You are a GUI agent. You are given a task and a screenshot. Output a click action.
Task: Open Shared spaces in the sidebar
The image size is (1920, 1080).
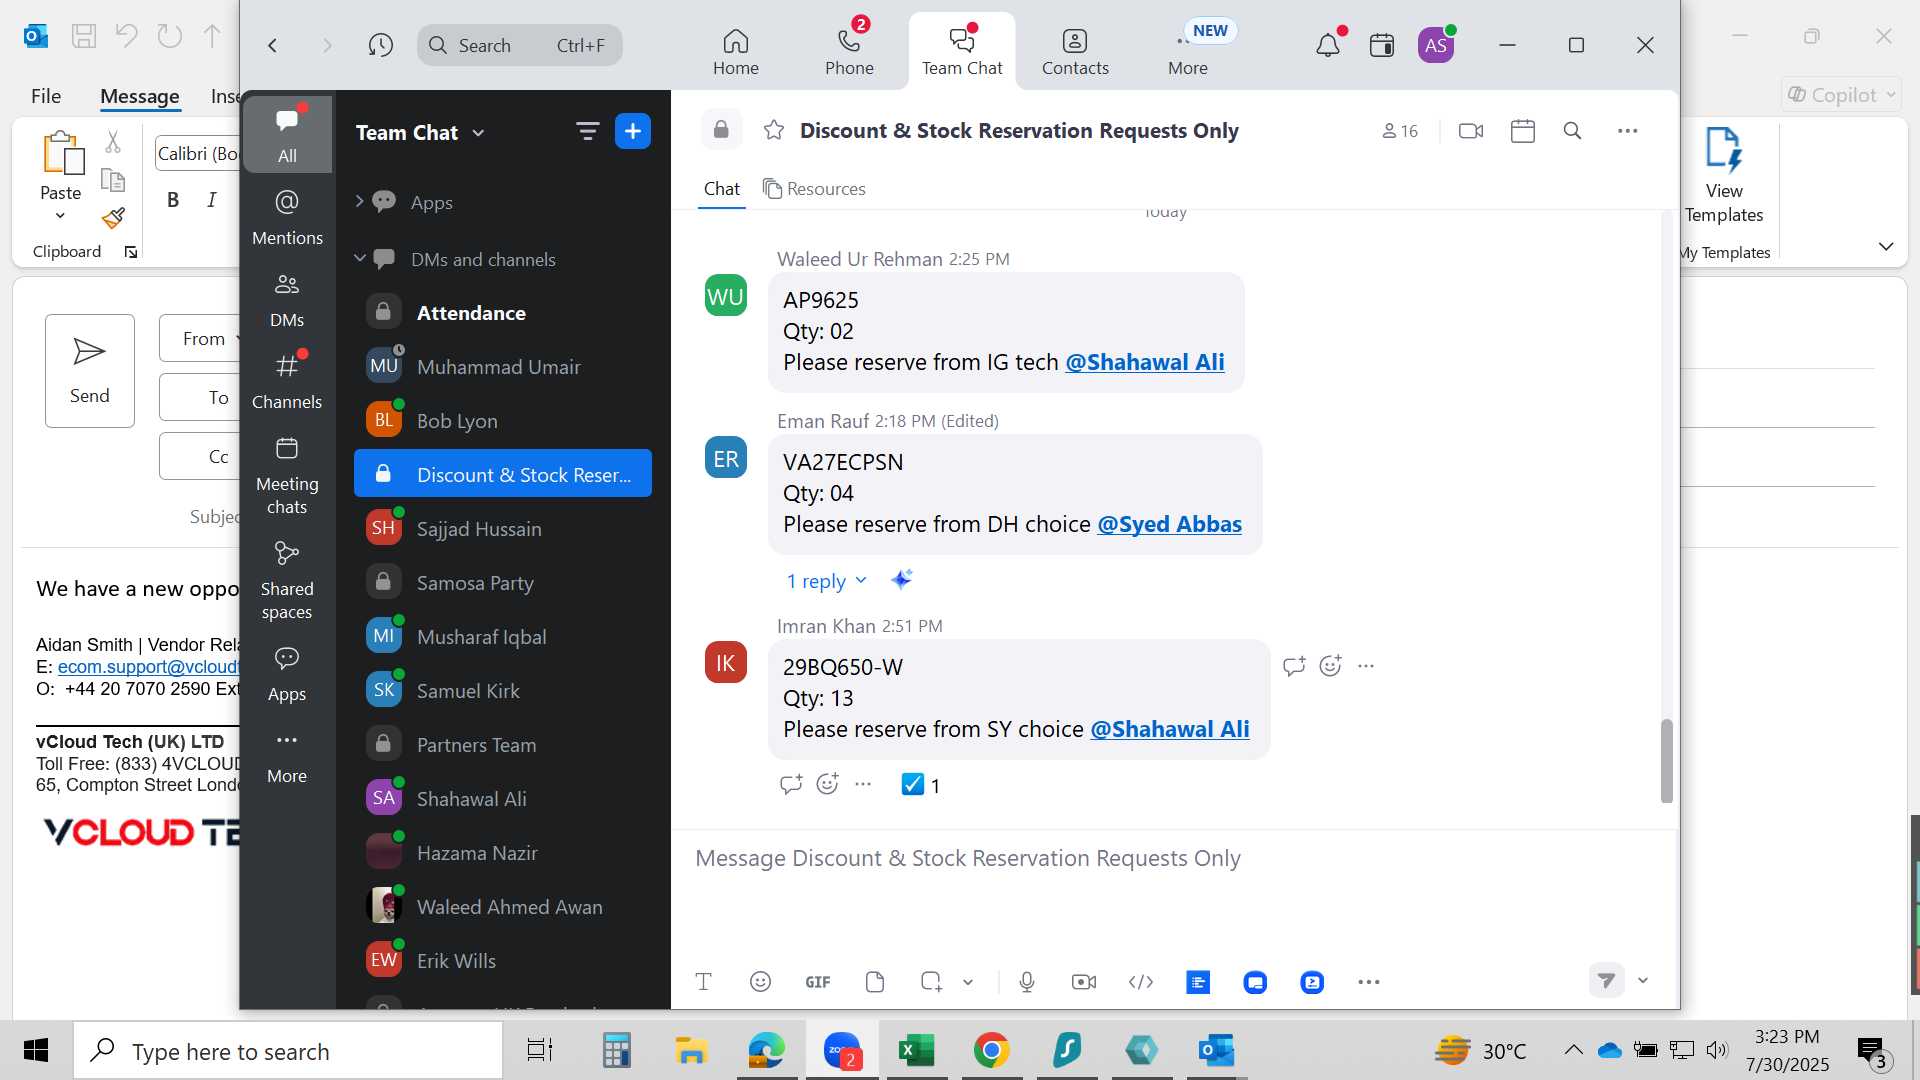tap(287, 581)
